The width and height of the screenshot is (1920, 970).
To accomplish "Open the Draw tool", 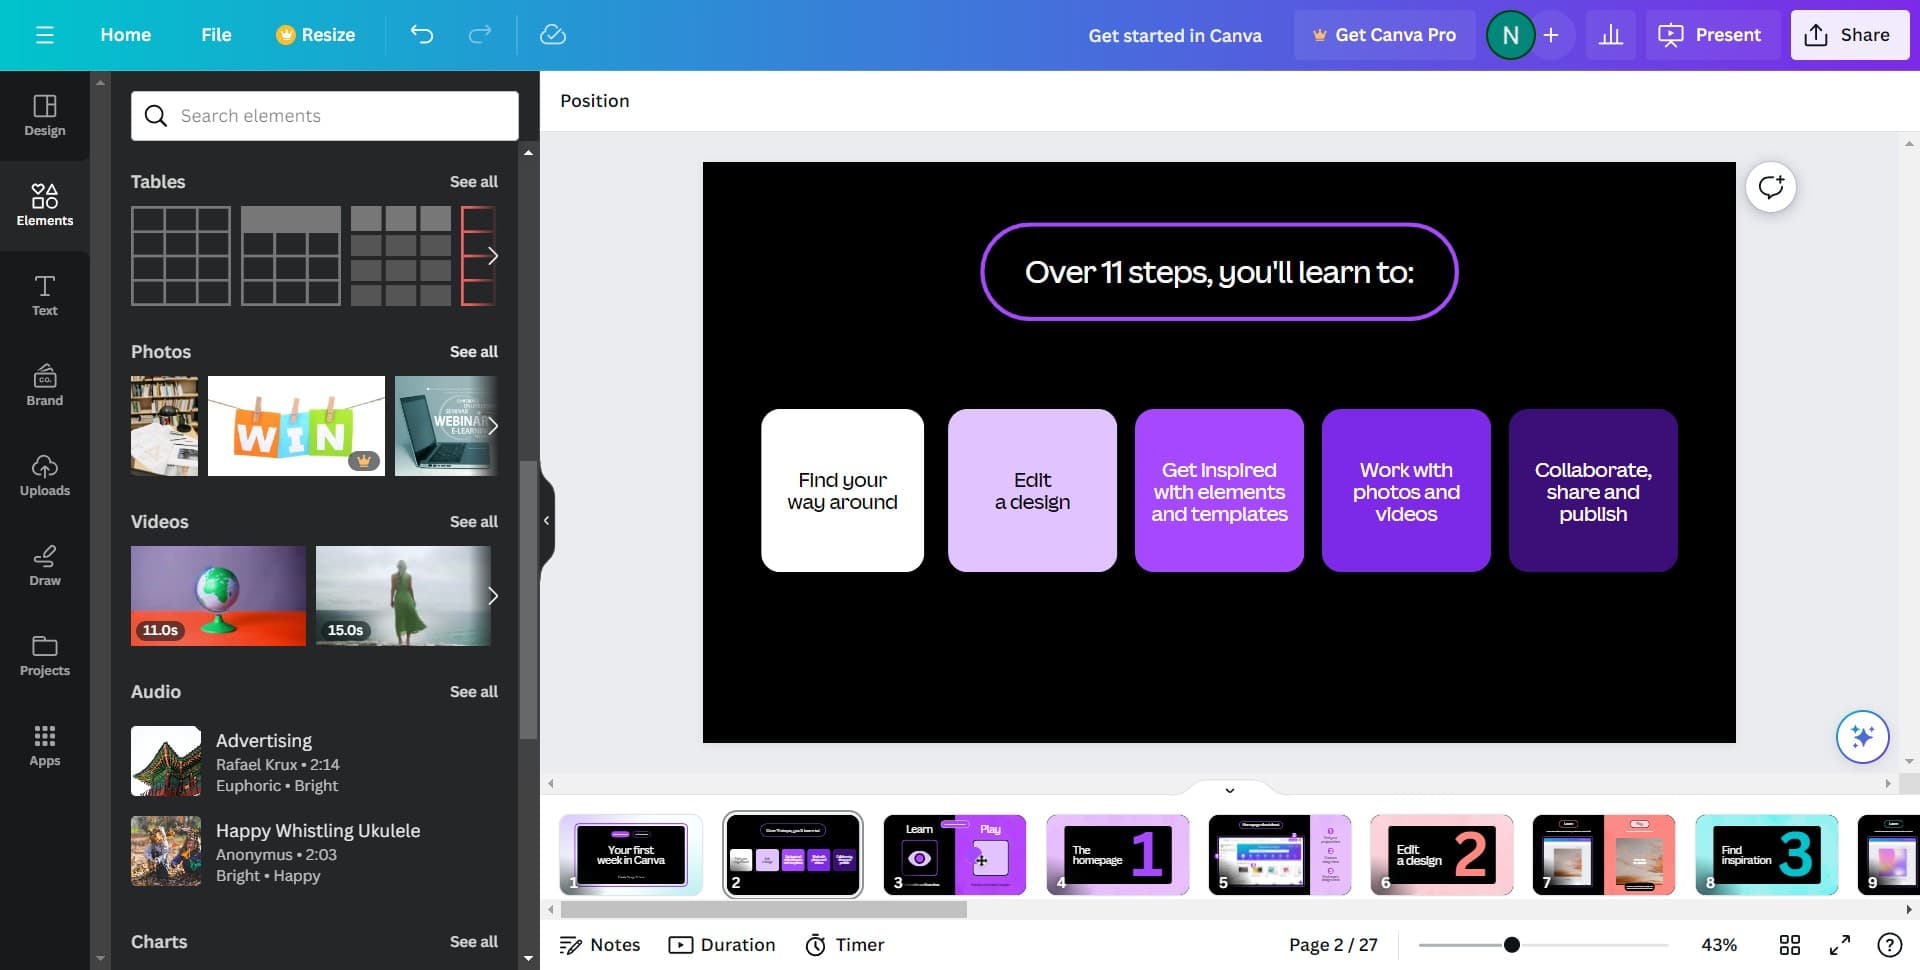I will click(x=44, y=564).
